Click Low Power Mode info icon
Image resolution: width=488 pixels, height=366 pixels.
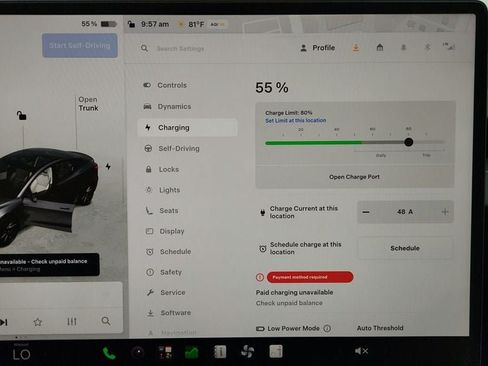point(327,328)
